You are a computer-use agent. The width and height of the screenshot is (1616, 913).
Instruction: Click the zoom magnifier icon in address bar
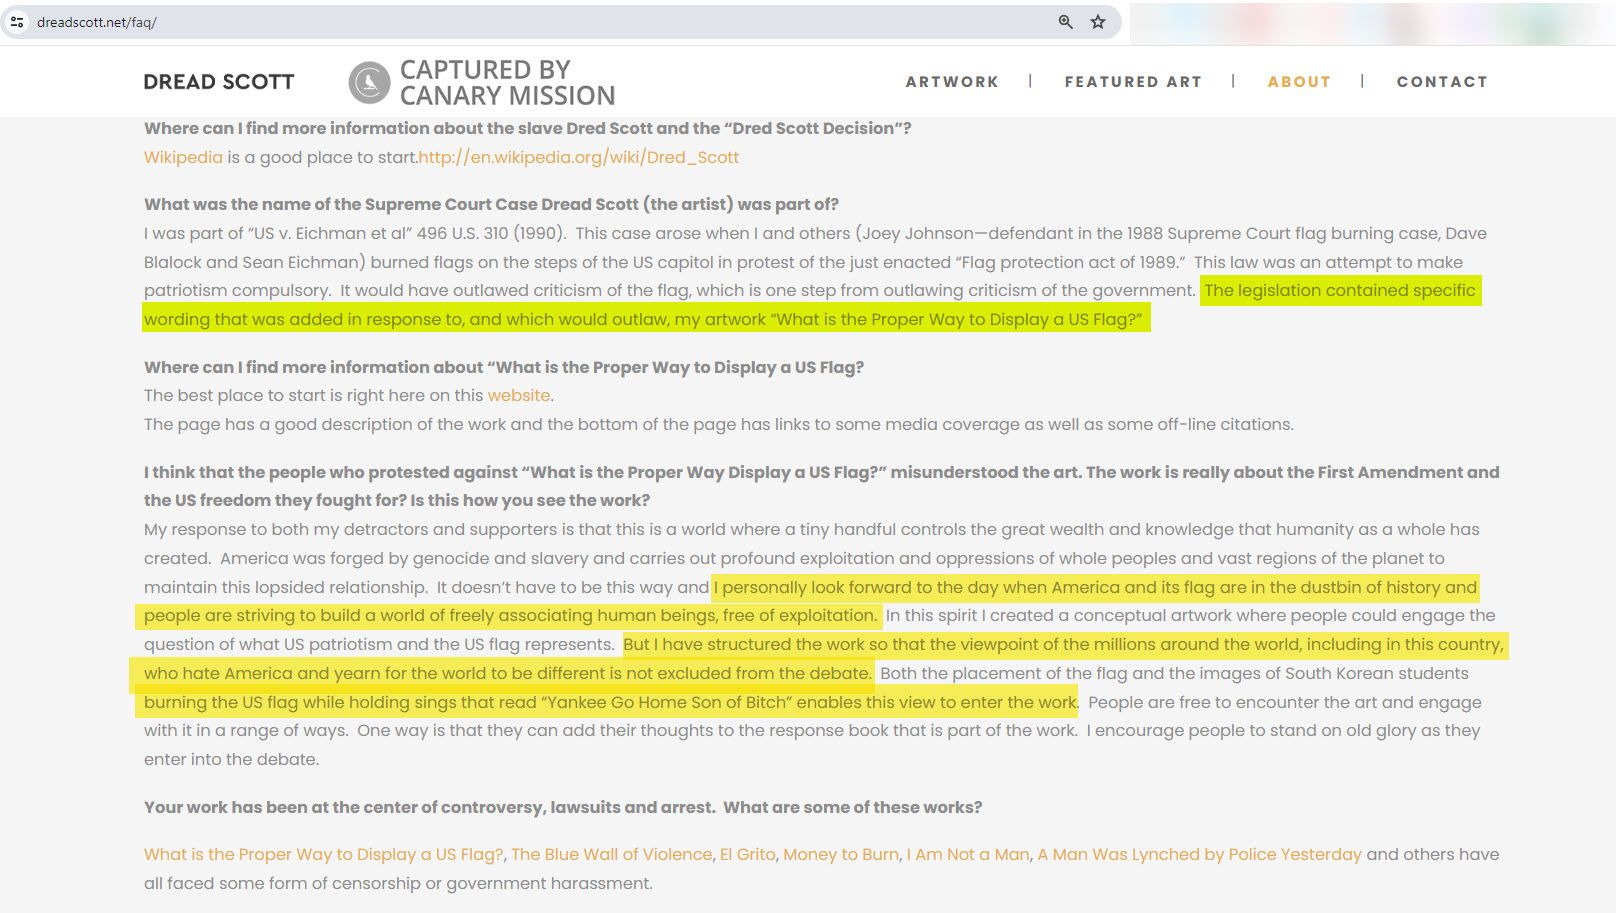pos(1065,22)
